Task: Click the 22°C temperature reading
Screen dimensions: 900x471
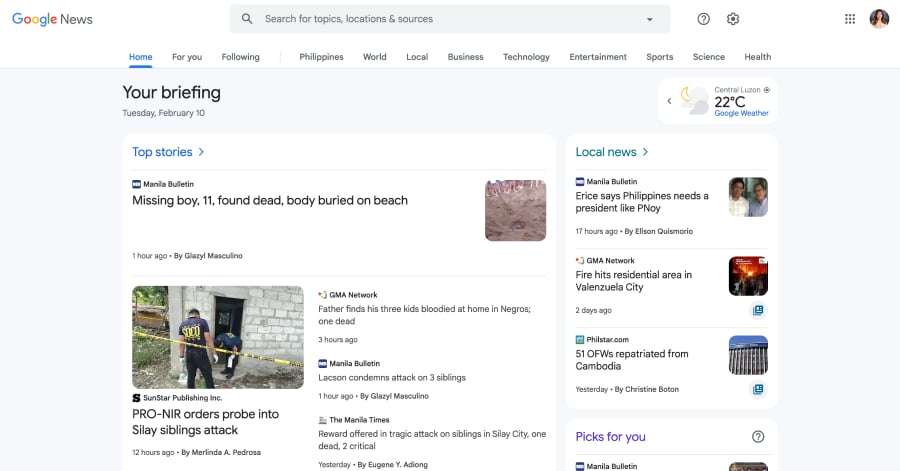Action: tap(730, 102)
